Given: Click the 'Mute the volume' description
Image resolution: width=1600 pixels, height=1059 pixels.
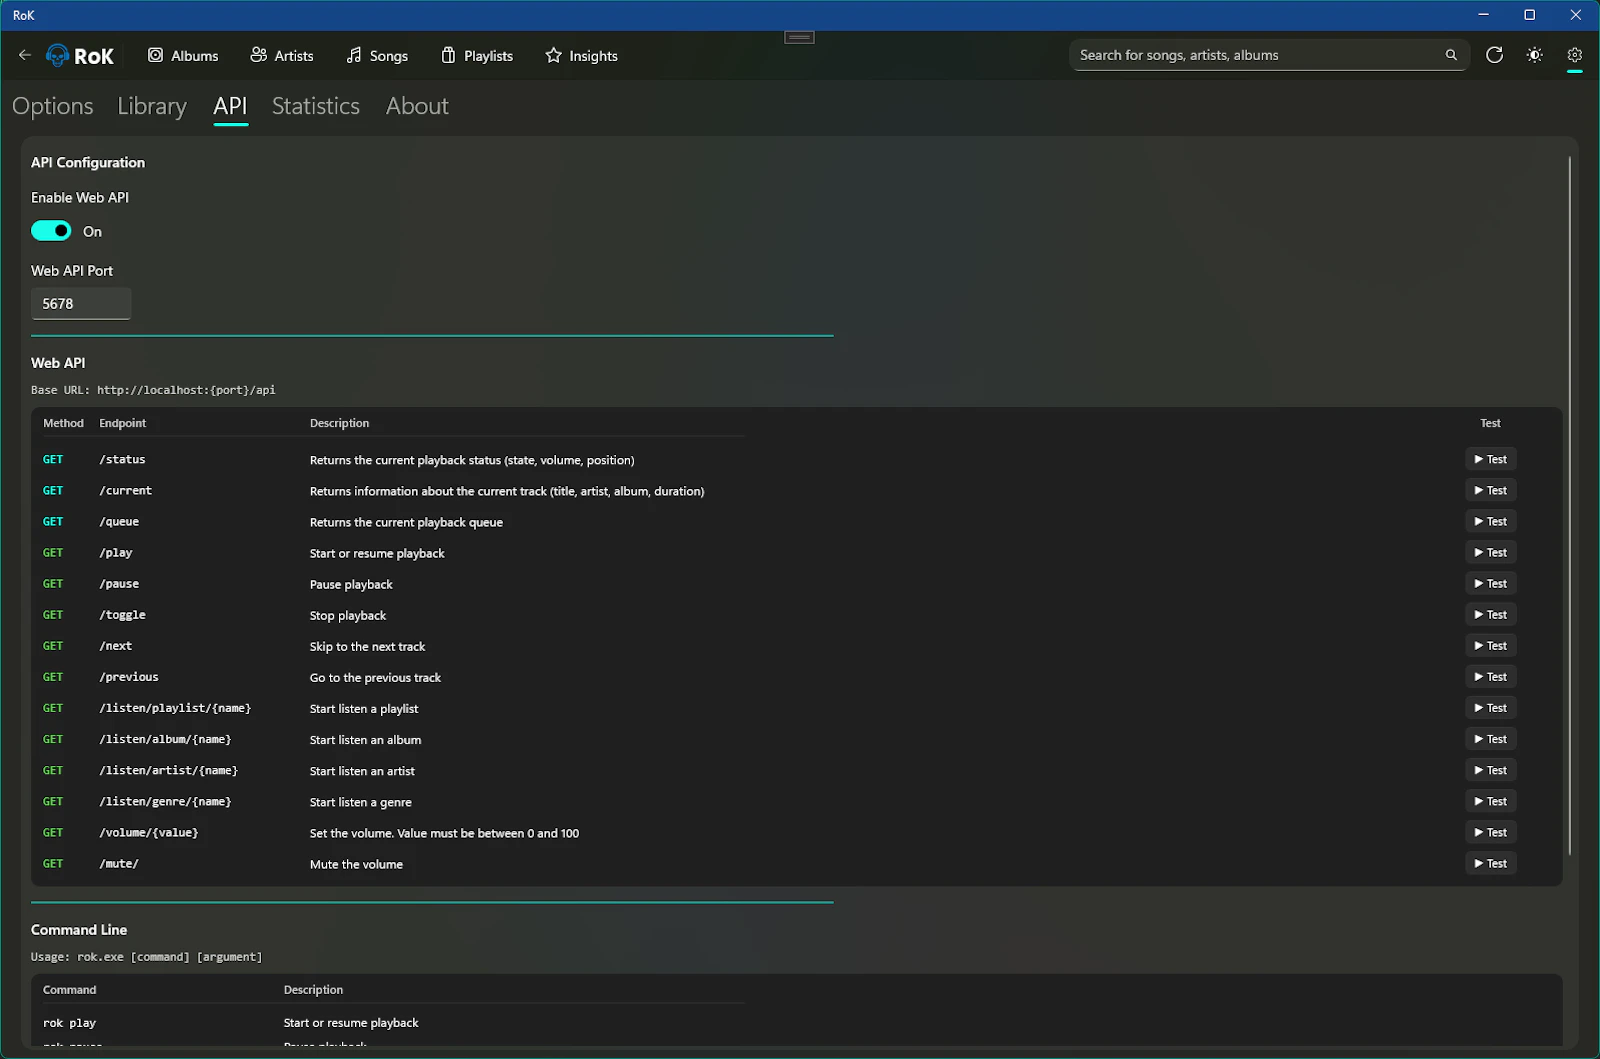Looking at the screenshot, I should click(356, 864).
